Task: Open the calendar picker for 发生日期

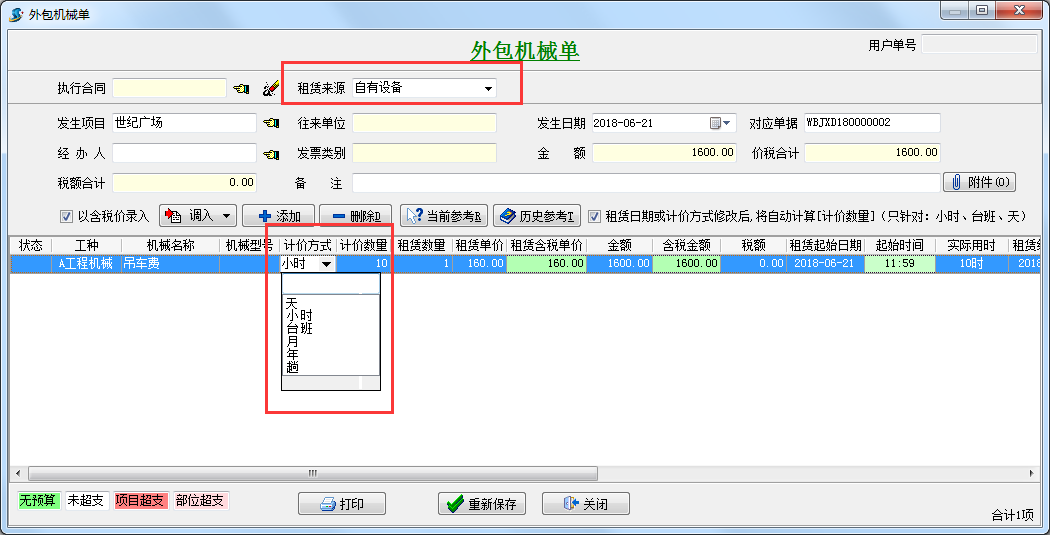Action: tap(721, 123)
